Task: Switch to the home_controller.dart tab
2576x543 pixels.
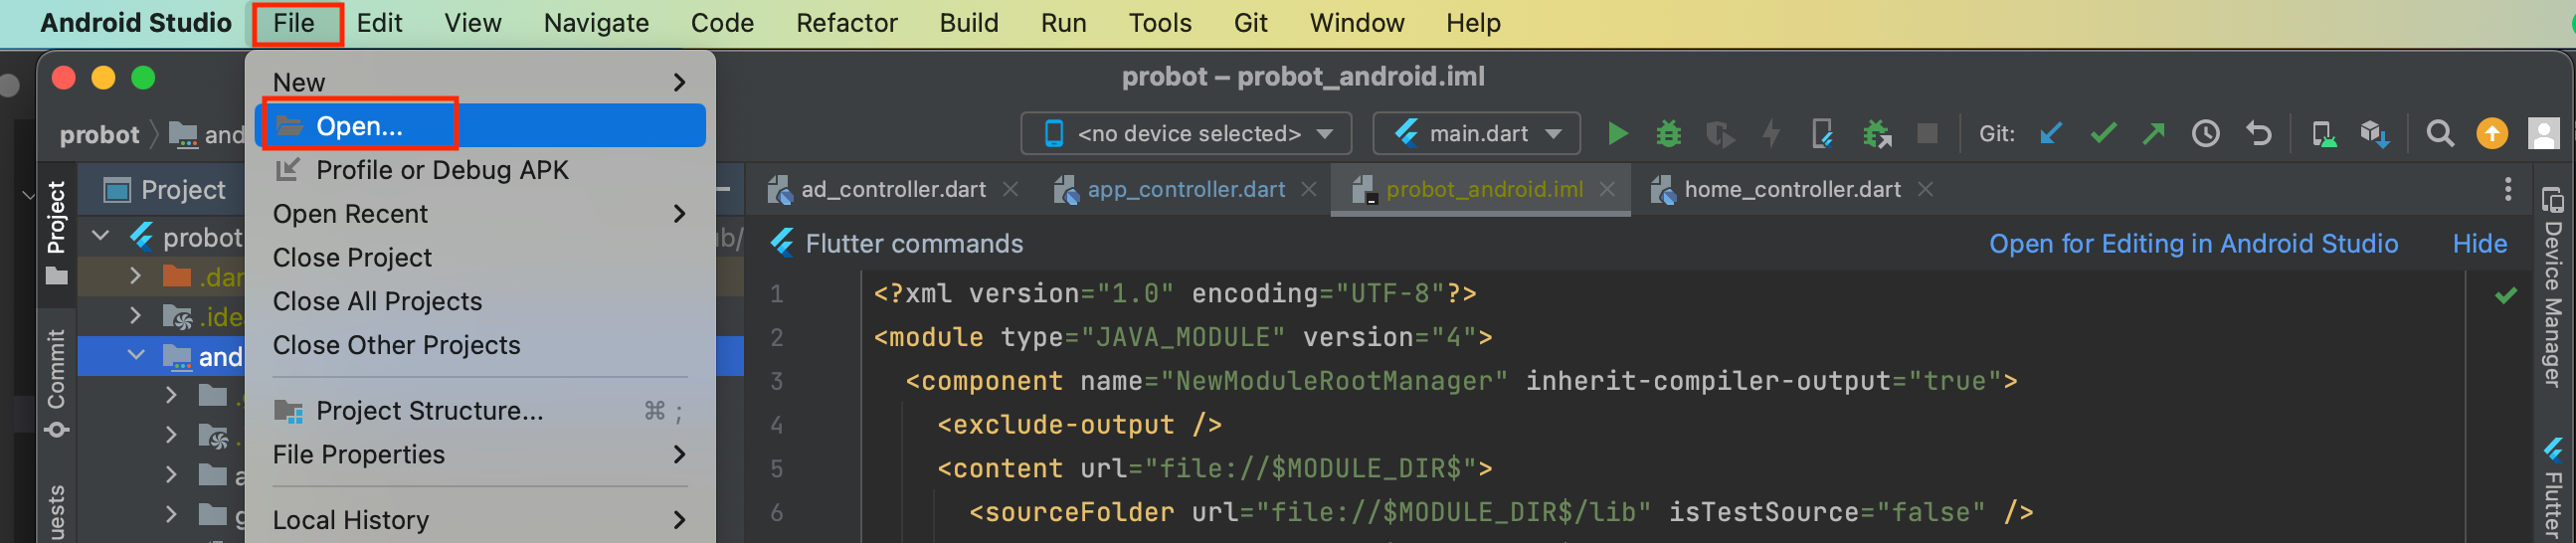Action: (1791, 189)
